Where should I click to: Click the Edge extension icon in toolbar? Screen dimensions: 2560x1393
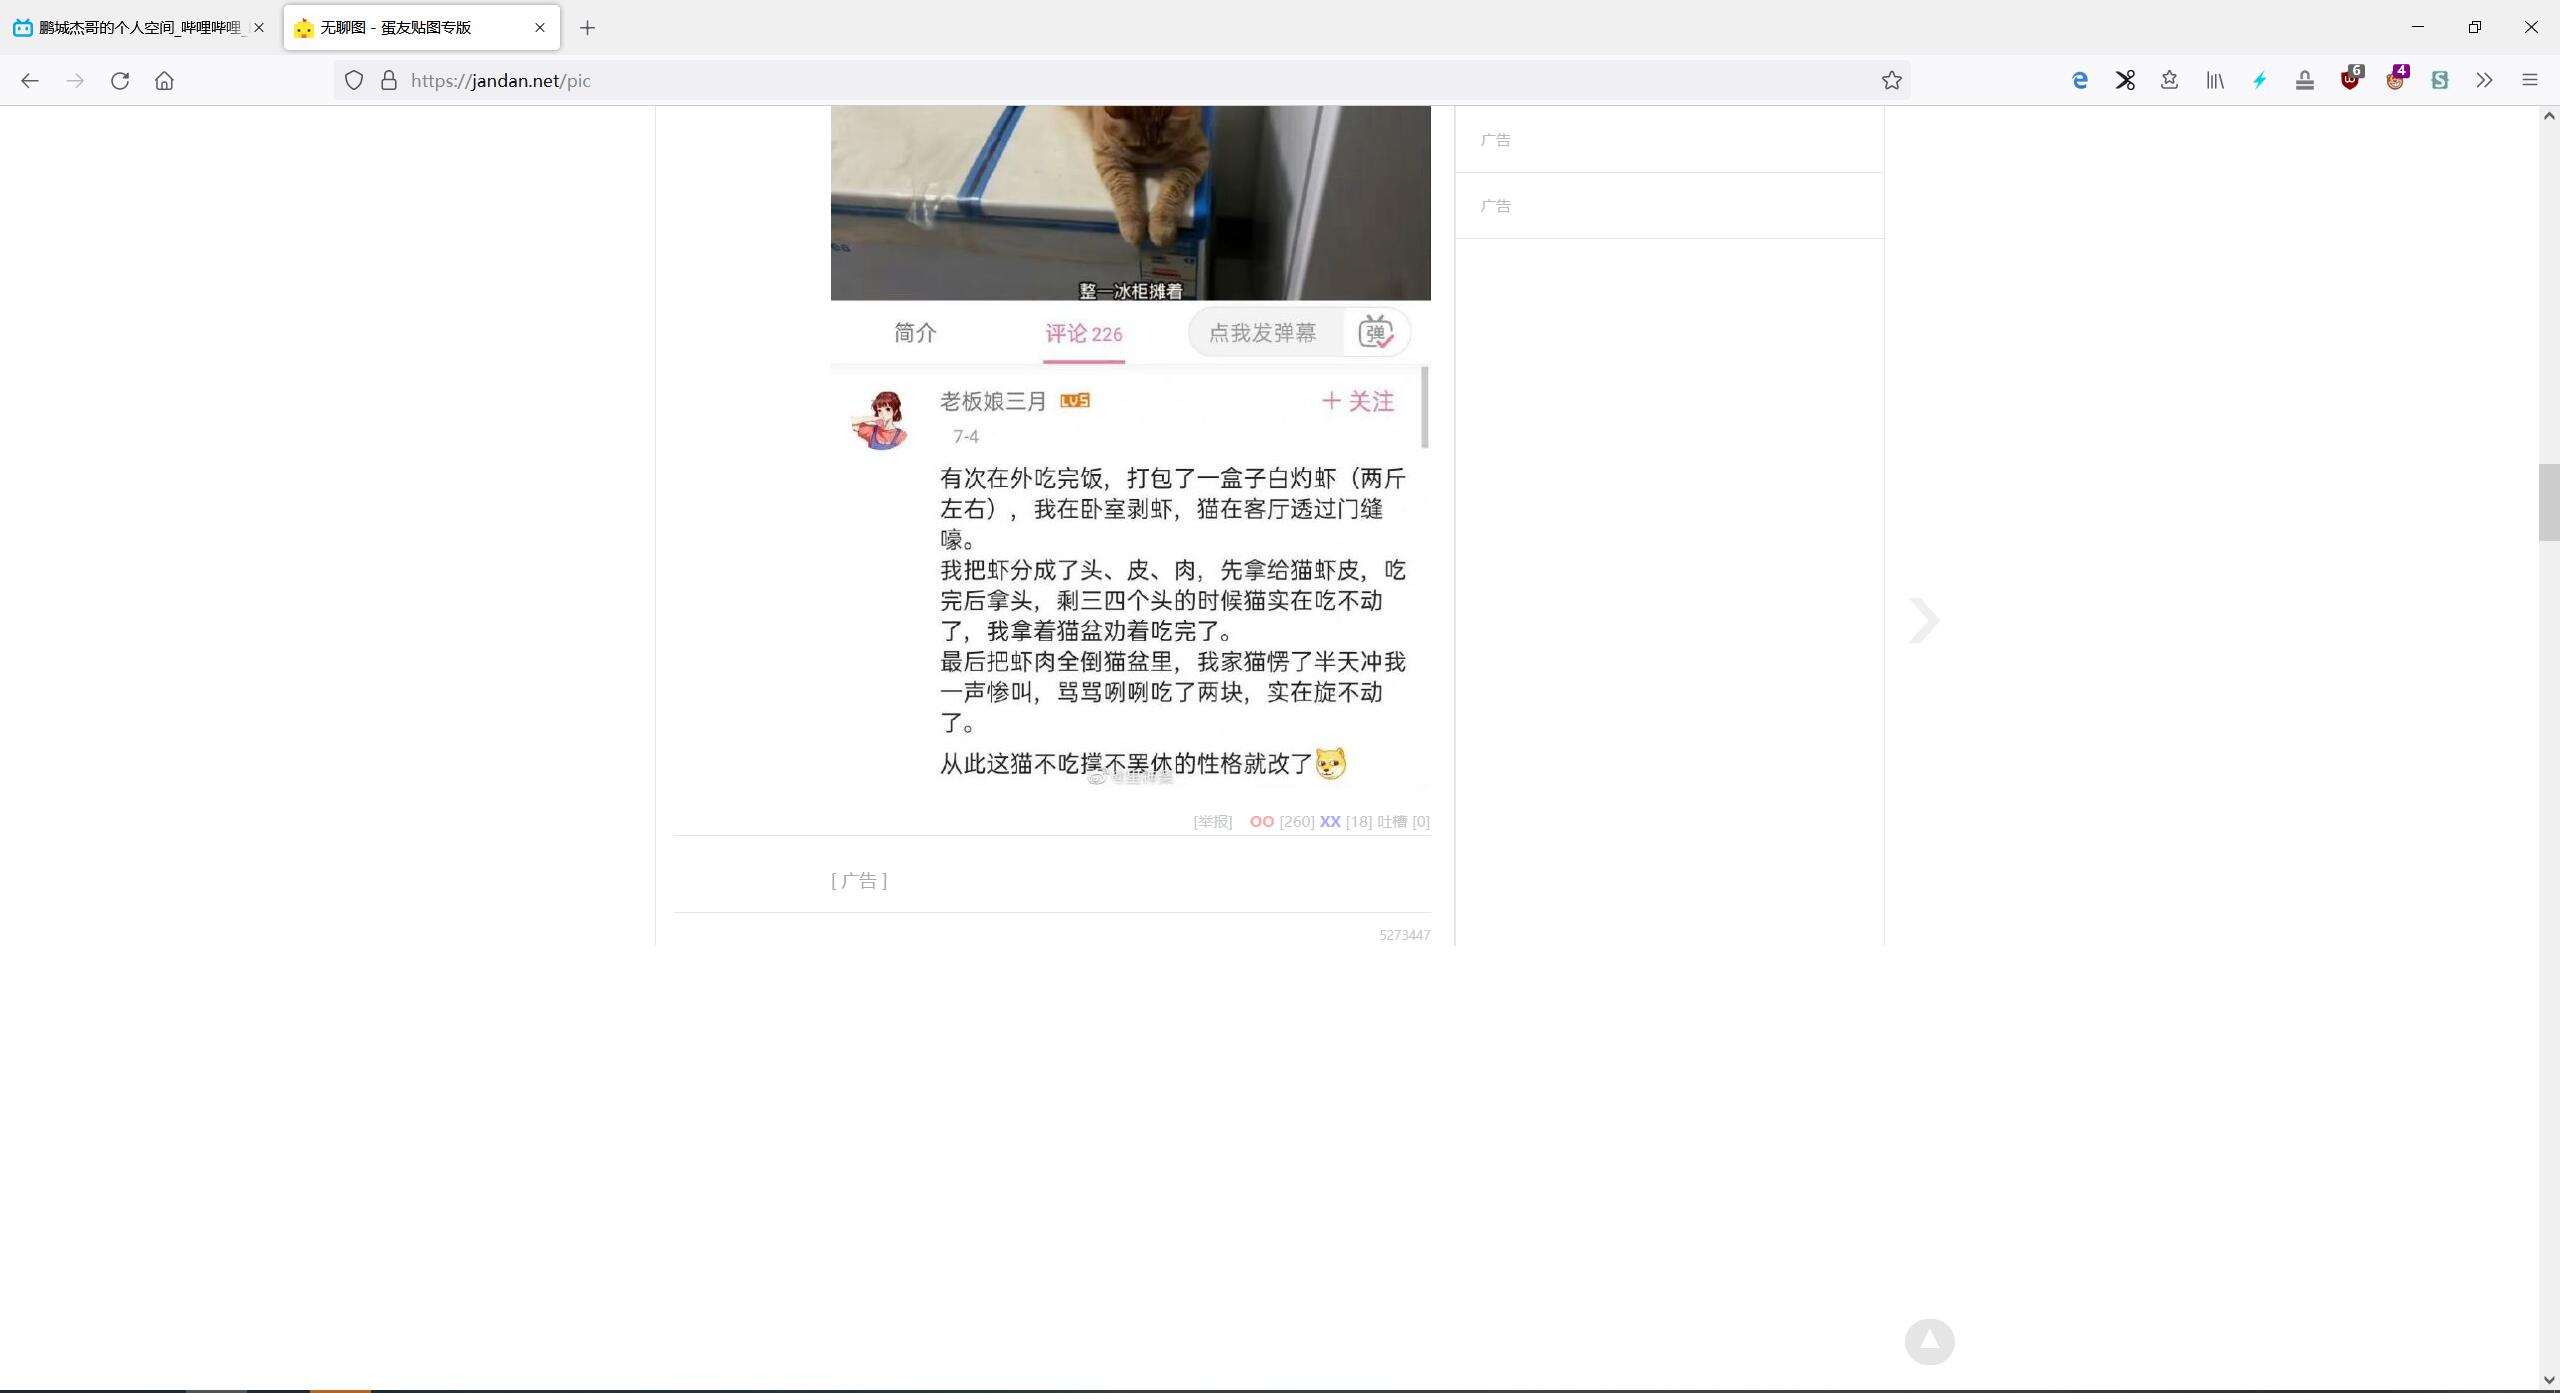click(2080, 81)
